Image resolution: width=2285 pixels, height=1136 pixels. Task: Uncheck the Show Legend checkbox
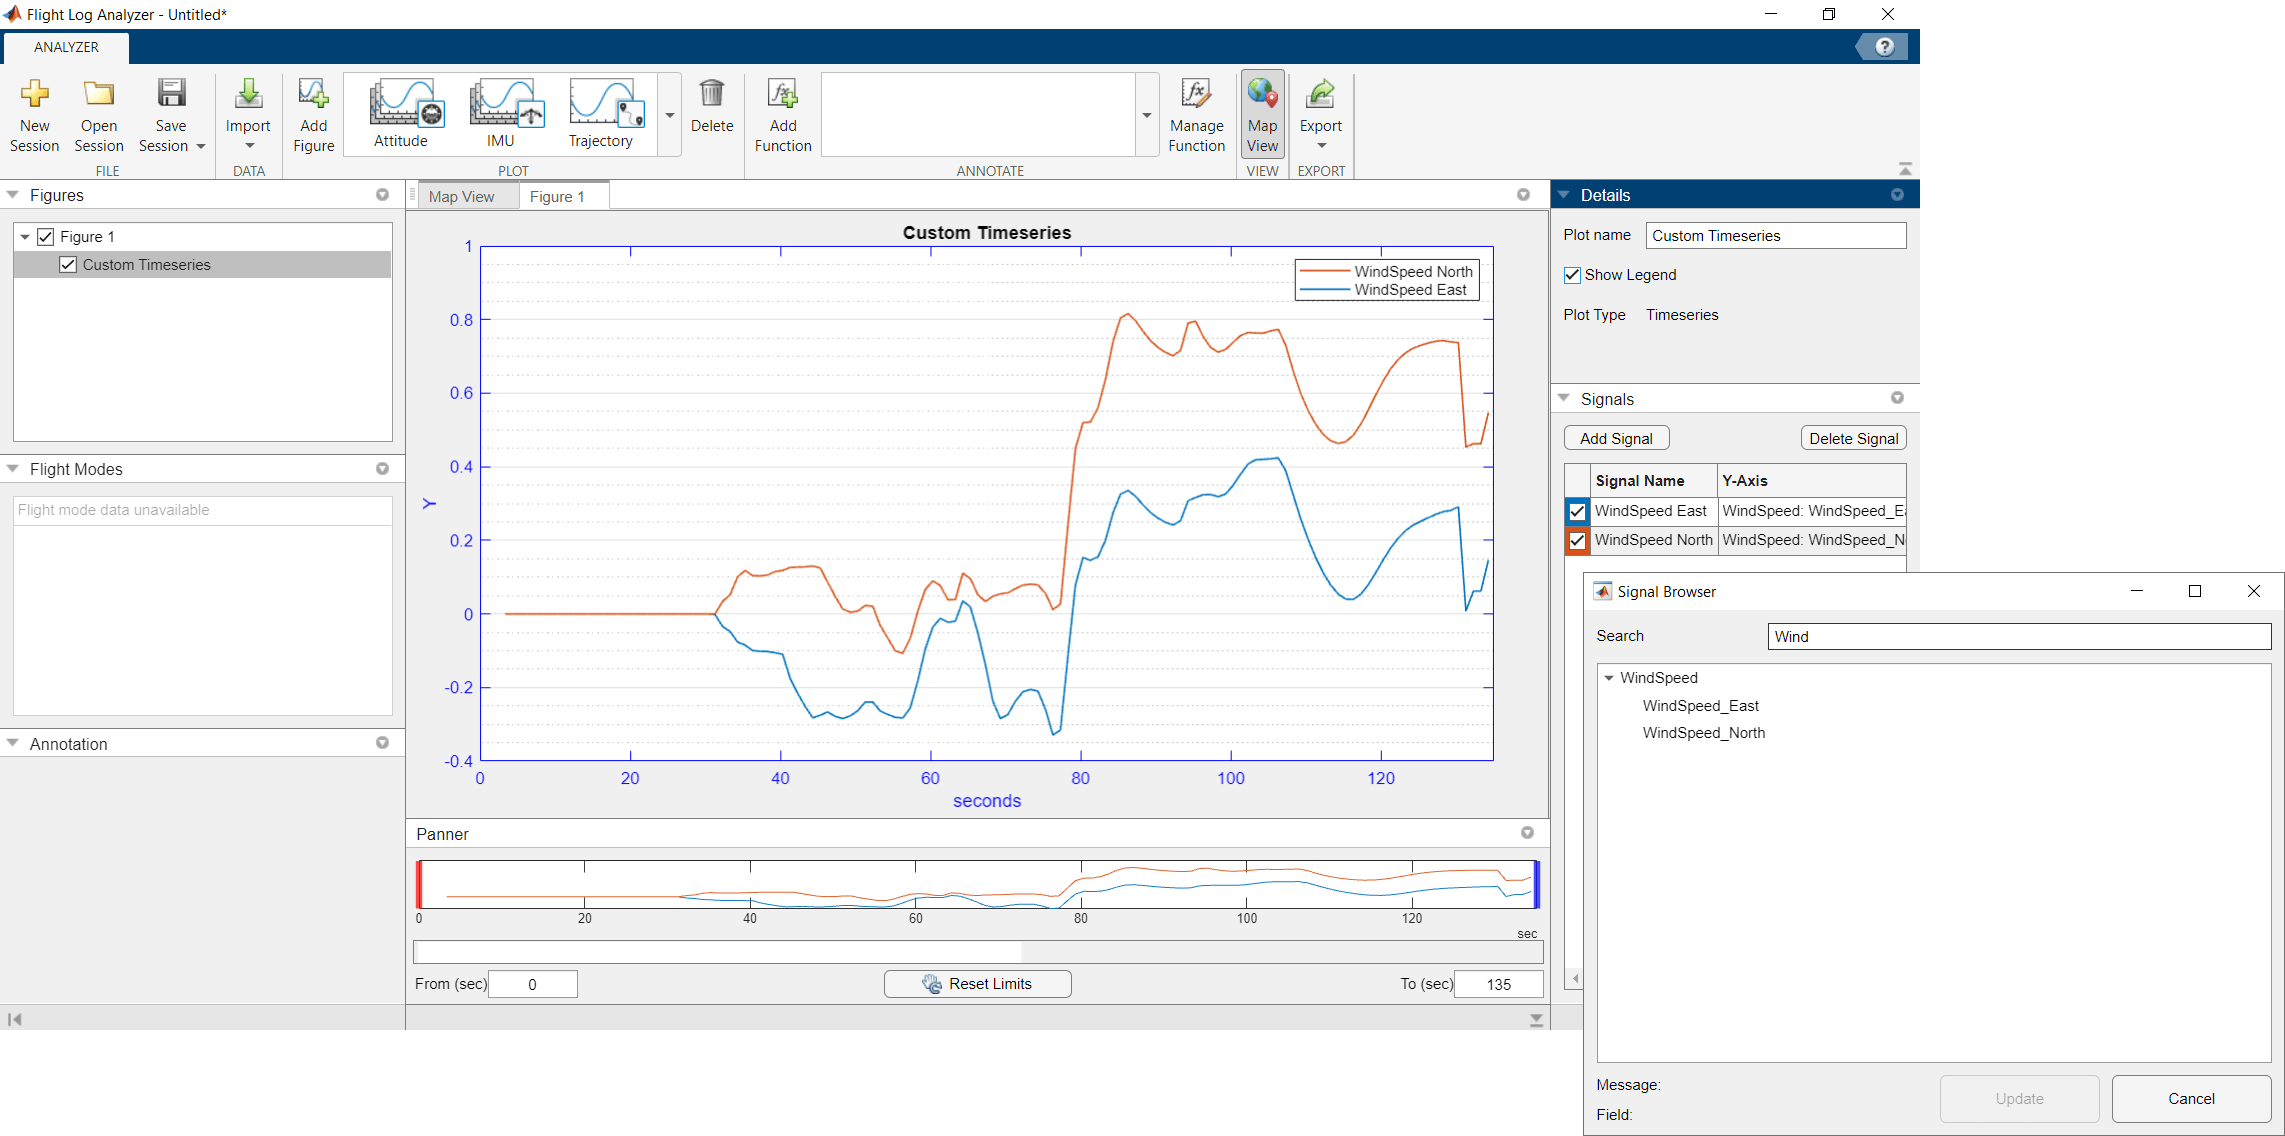[1572, 275]
